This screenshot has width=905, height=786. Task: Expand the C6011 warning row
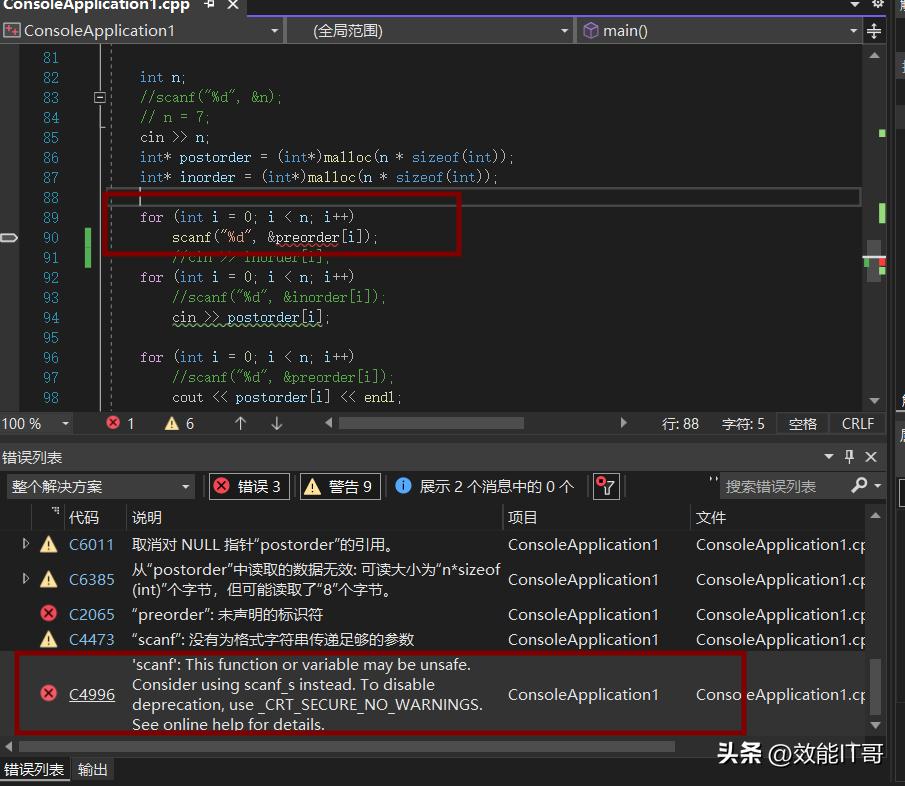pos(25,544)
